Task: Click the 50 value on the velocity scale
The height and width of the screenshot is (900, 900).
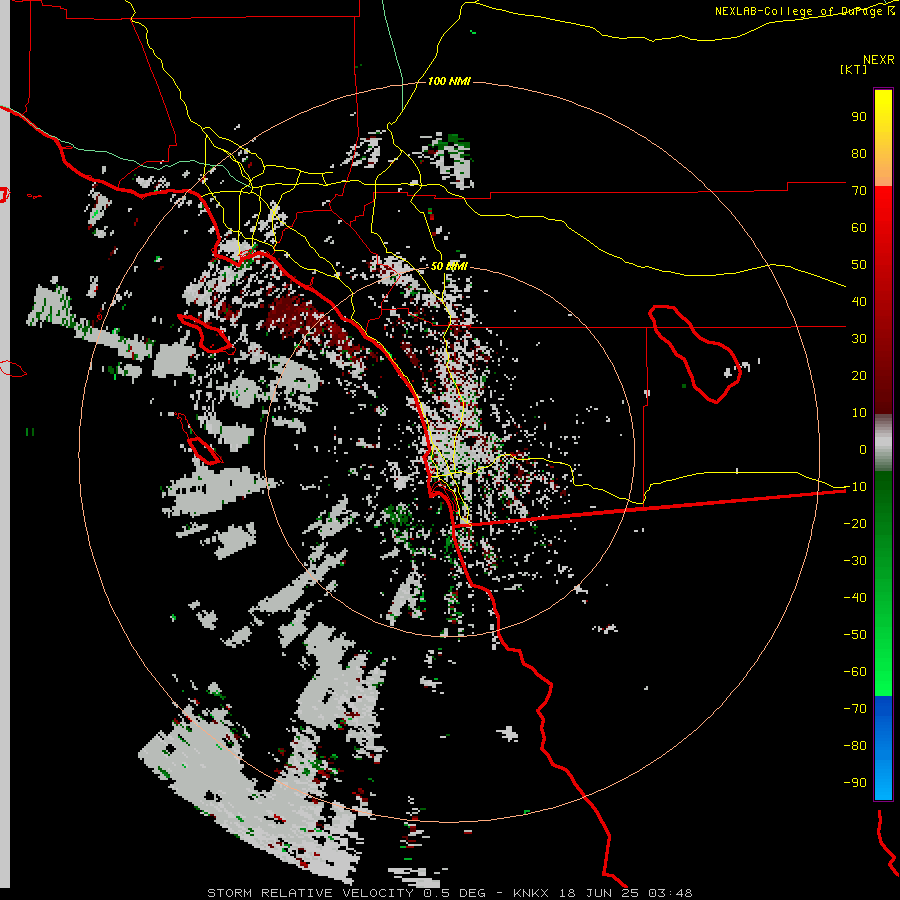Action: [859, 265]
